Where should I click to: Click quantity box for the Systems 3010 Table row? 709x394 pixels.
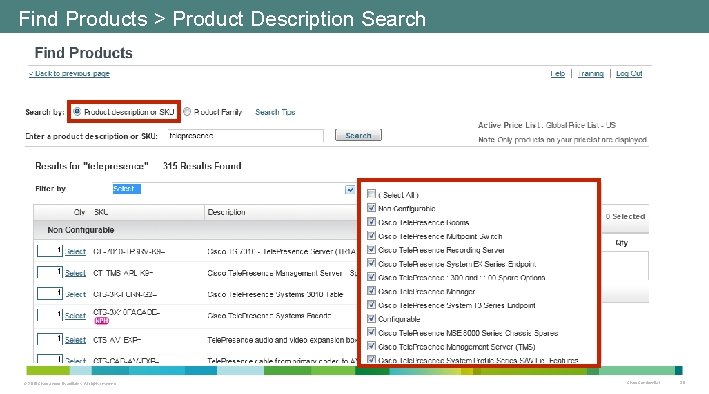pyautogui.click(x=50, y=294)
